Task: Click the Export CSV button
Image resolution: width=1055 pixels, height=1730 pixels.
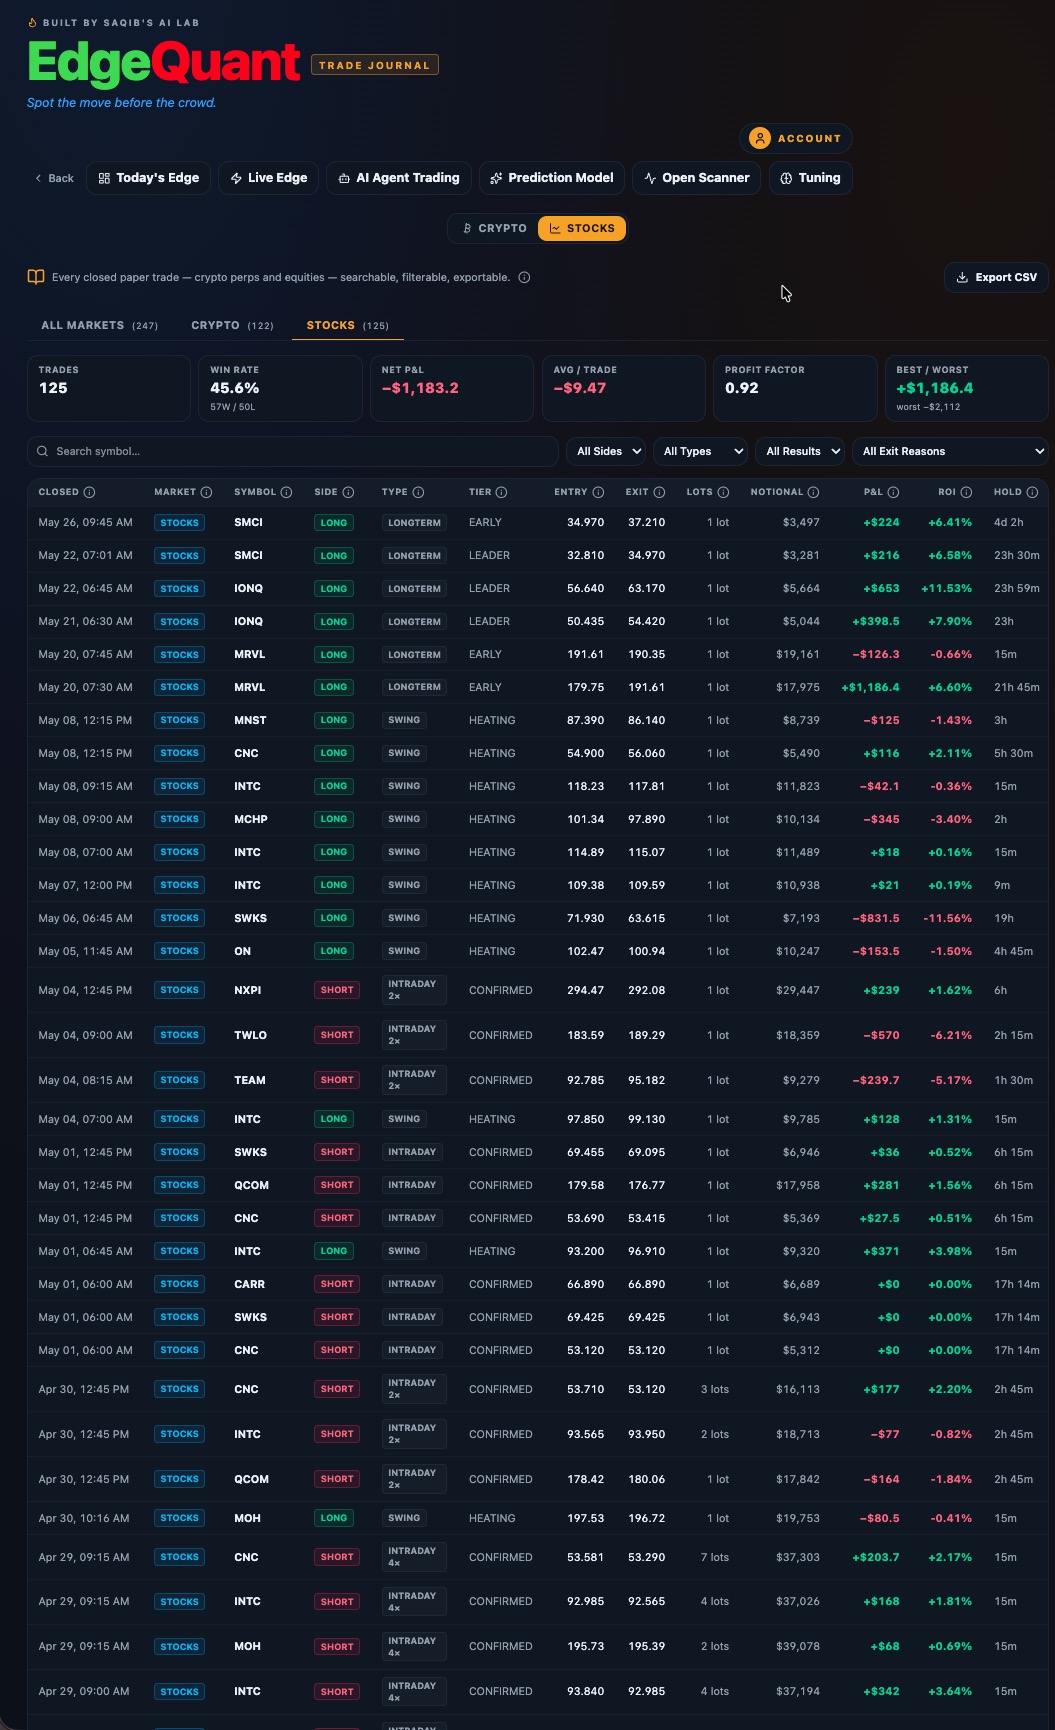Action: (x=996, y=277)
